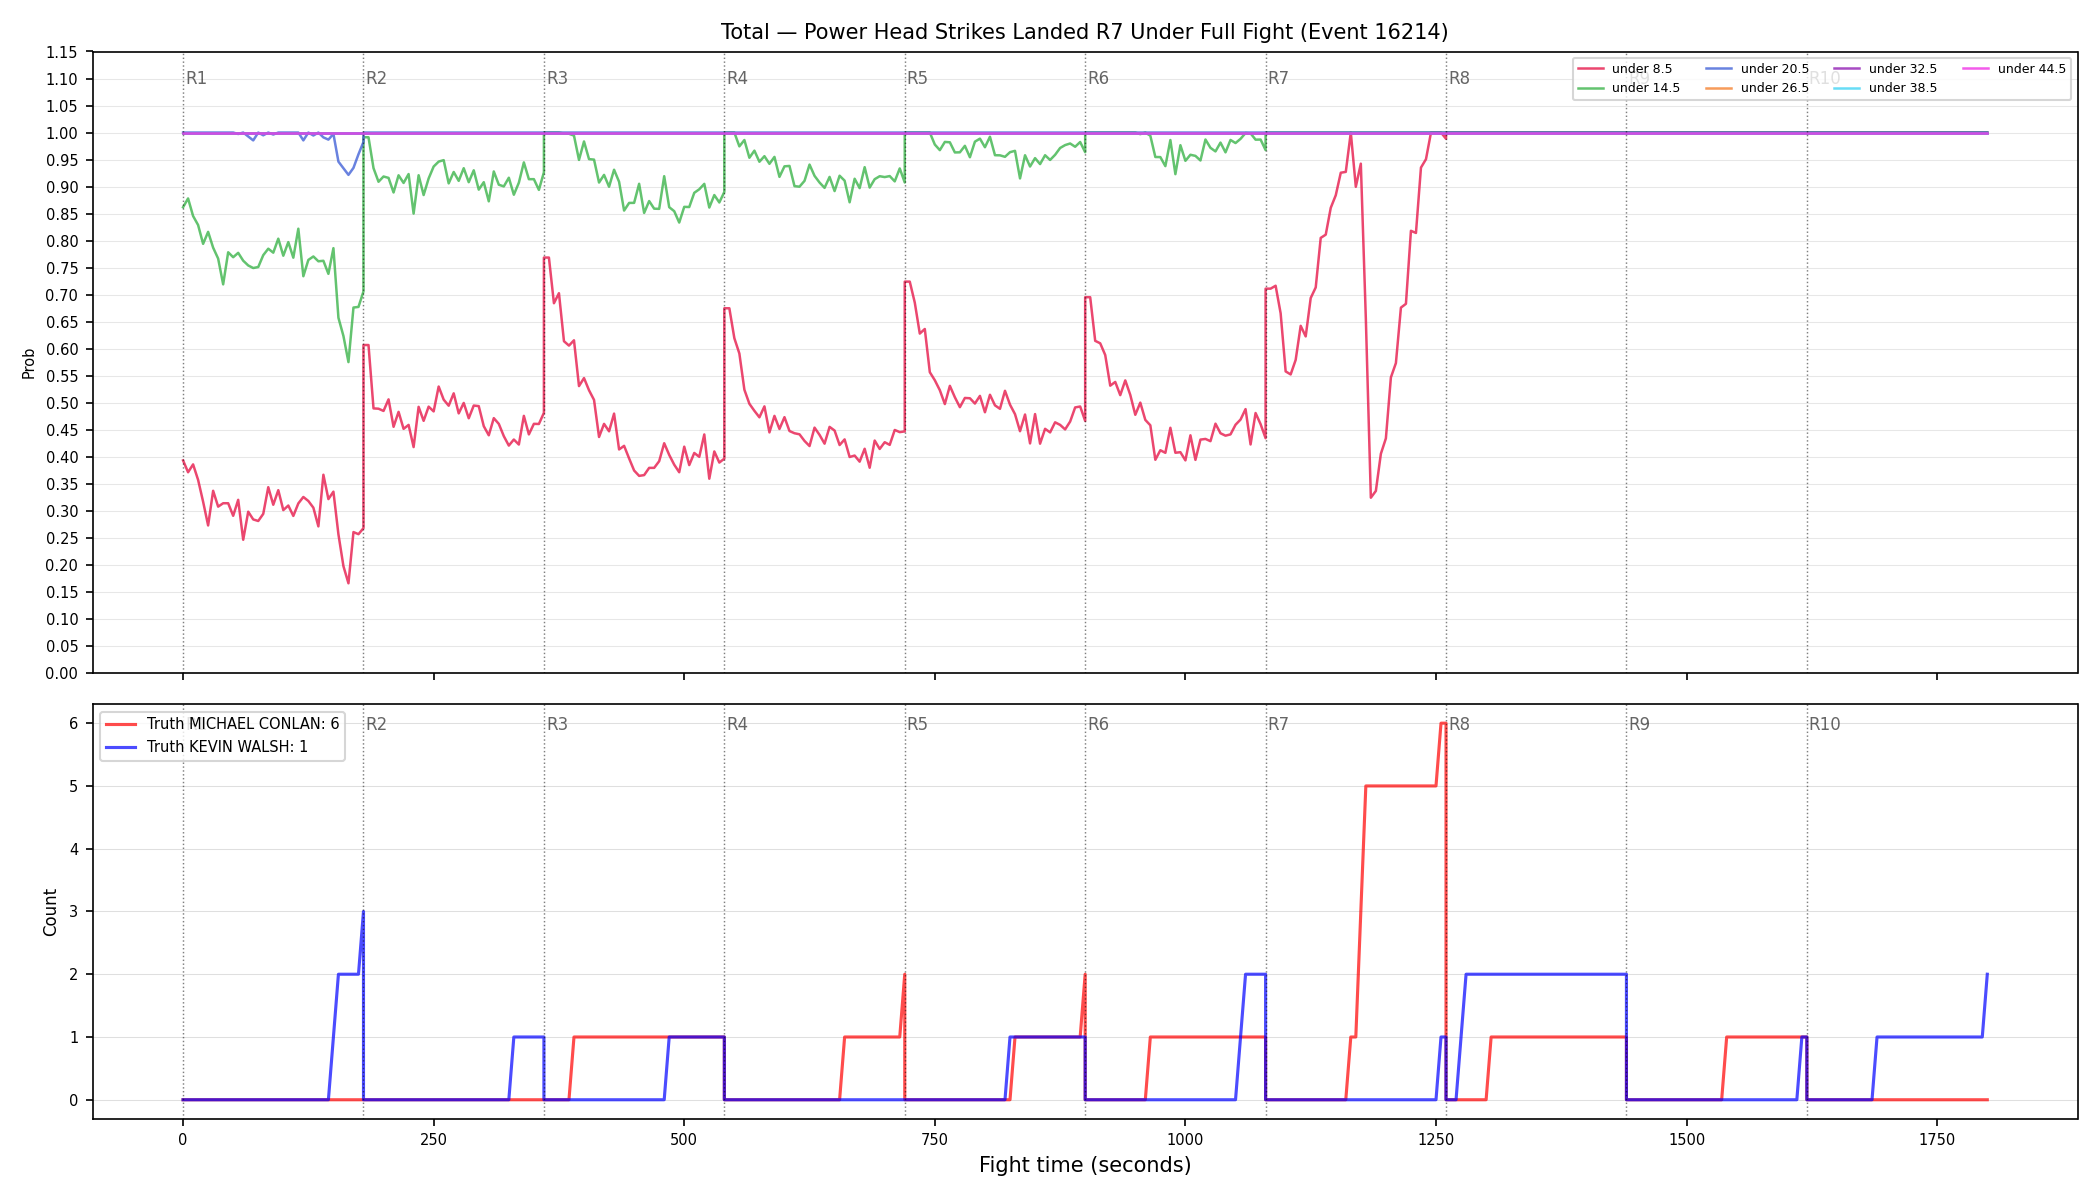Image resolution: width=2100 pixels, height=1200 pixels.
Task: Click the 1.00 tick on the Prob axis
Action: (x=62, y=133)
